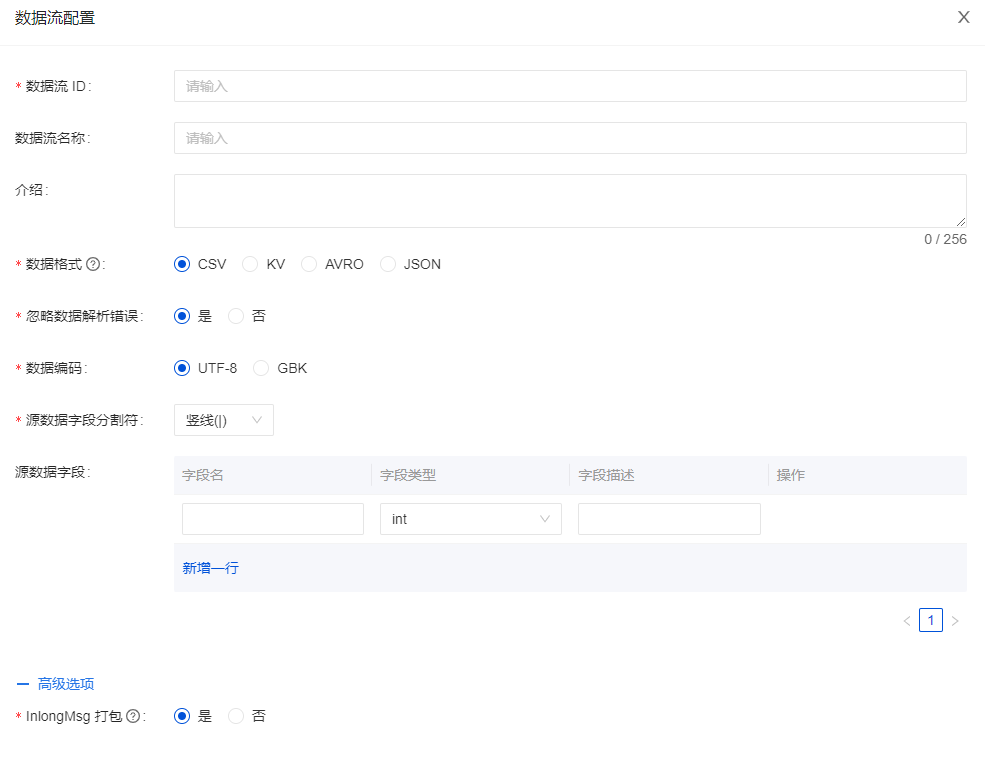Open field type int dropdown
This screenshot has height=760, width=985.
(470, 519)
